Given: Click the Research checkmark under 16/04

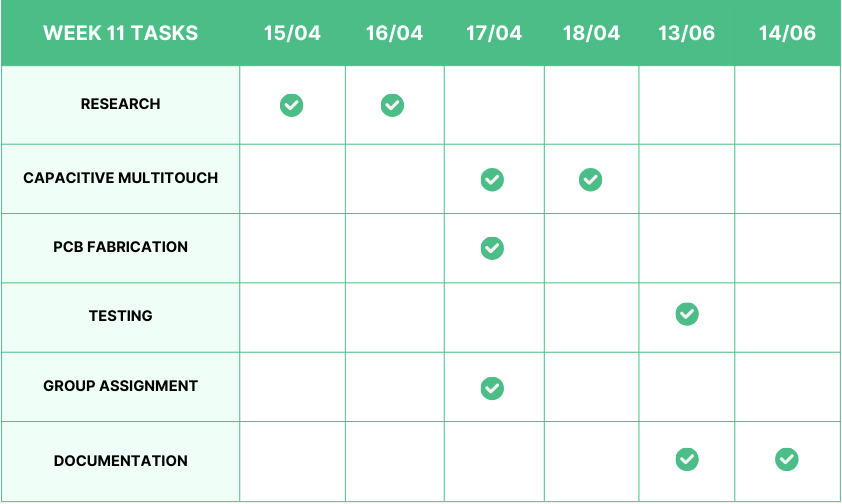Looking at the screenshot, I should [x=392, y=105].
